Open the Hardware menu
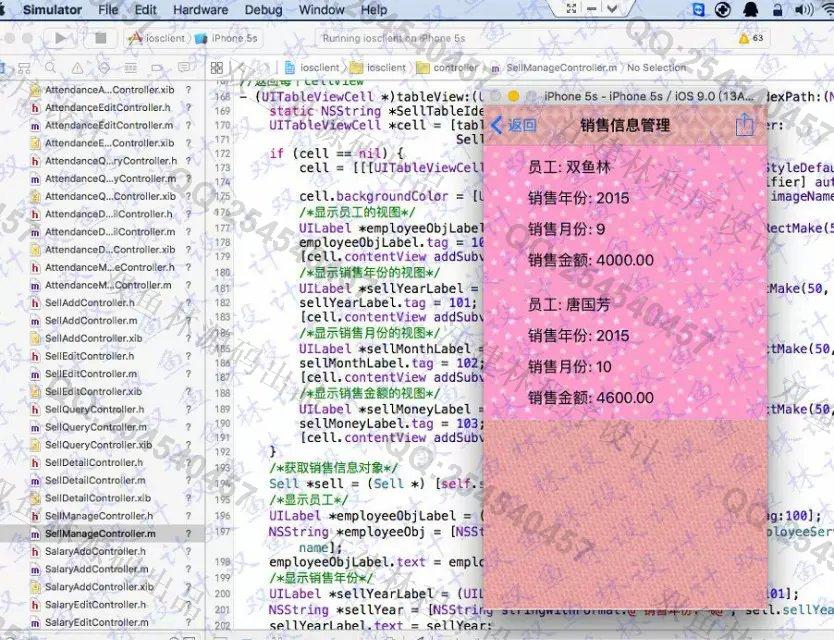 (200, 10)
